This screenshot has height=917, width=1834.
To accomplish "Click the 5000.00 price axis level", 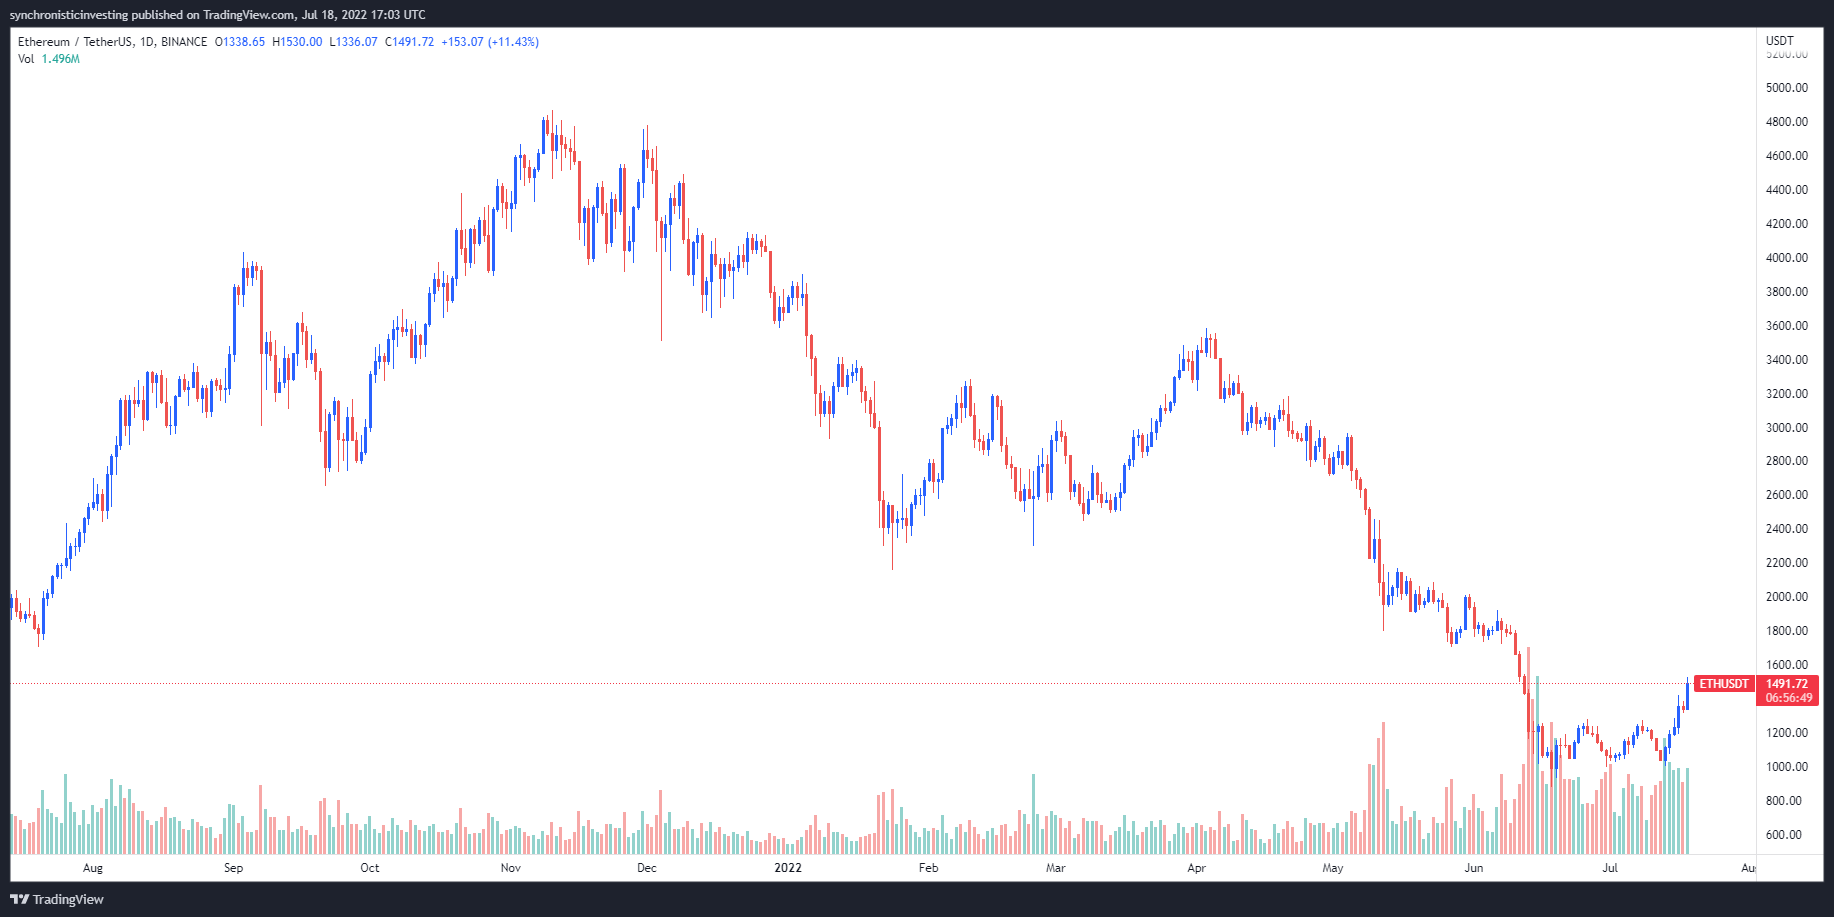I will coord(1786,88).
